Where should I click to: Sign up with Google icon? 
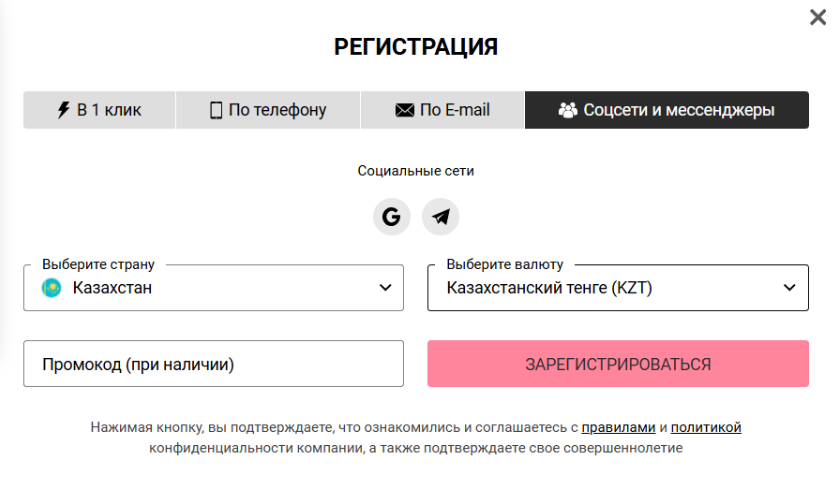pyautogui.click(x=391, y=217)
